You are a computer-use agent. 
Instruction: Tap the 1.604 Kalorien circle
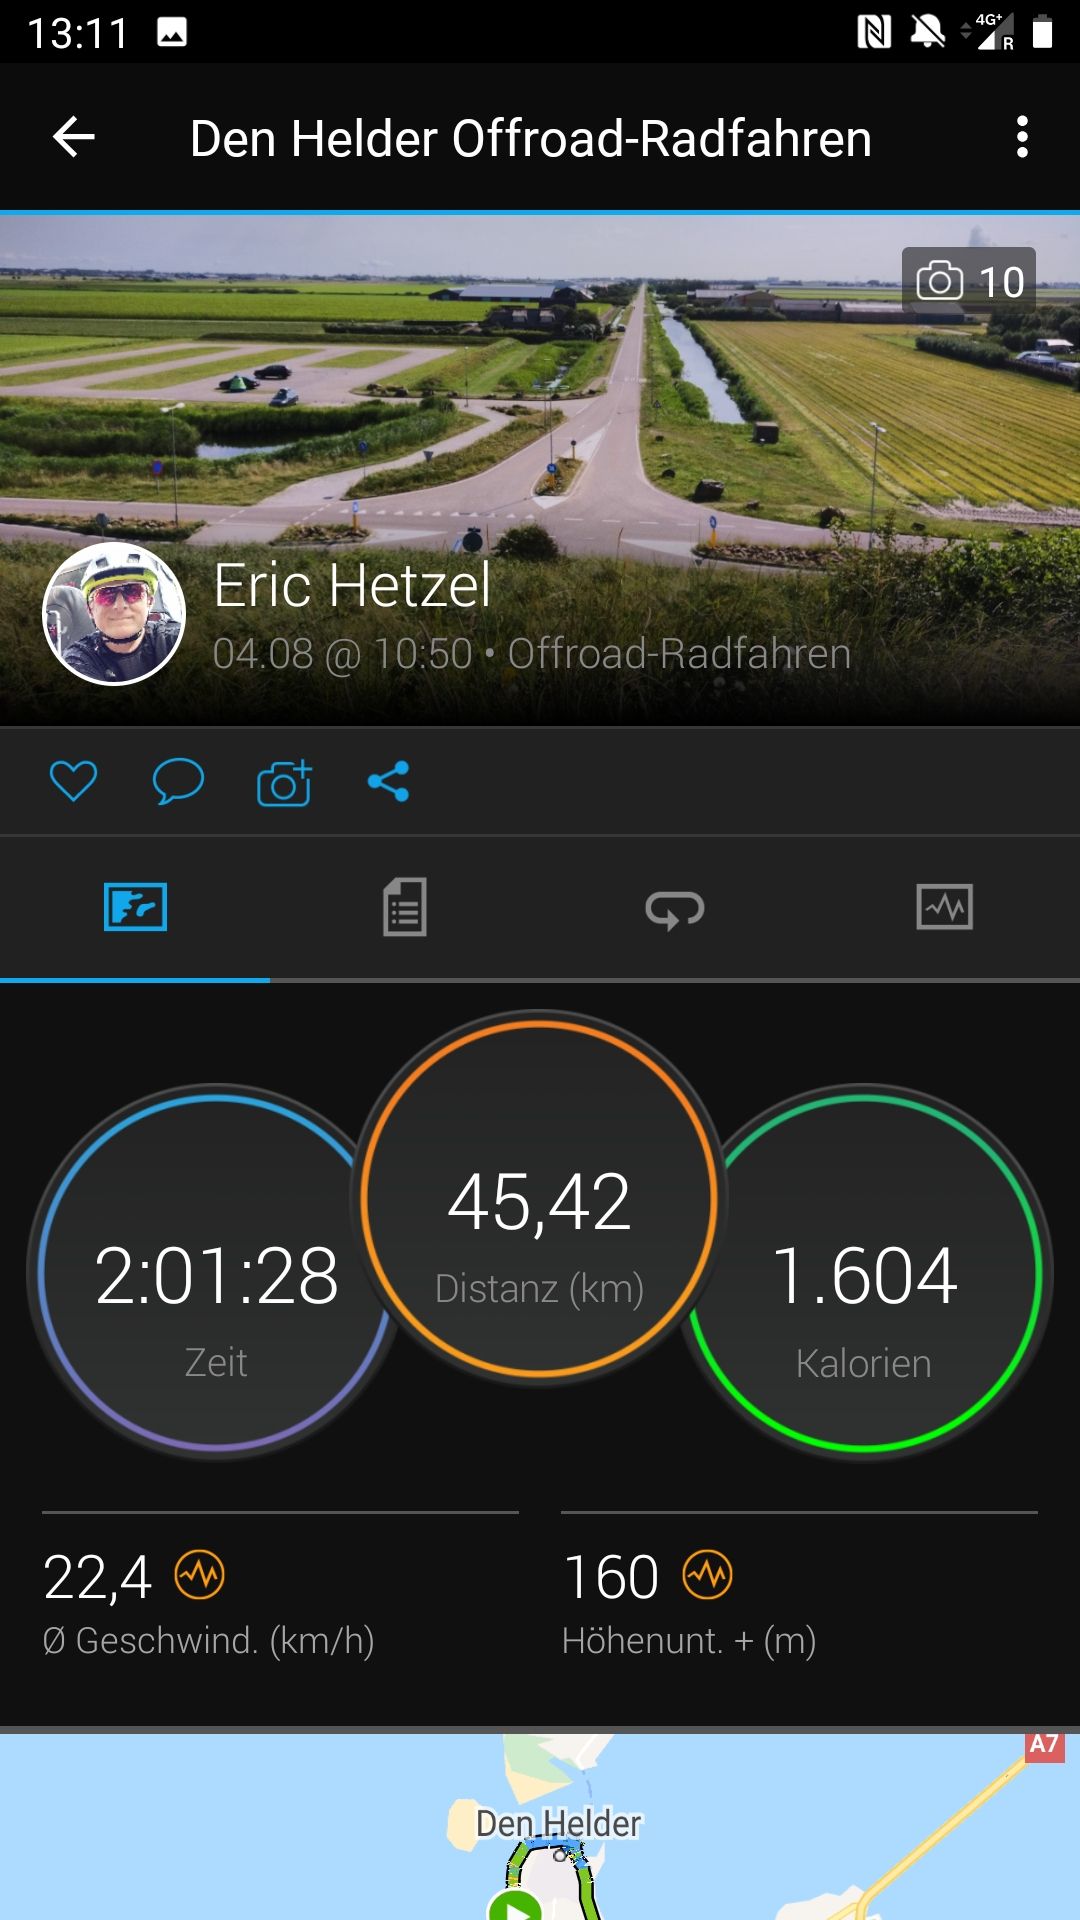[864, 1271]
